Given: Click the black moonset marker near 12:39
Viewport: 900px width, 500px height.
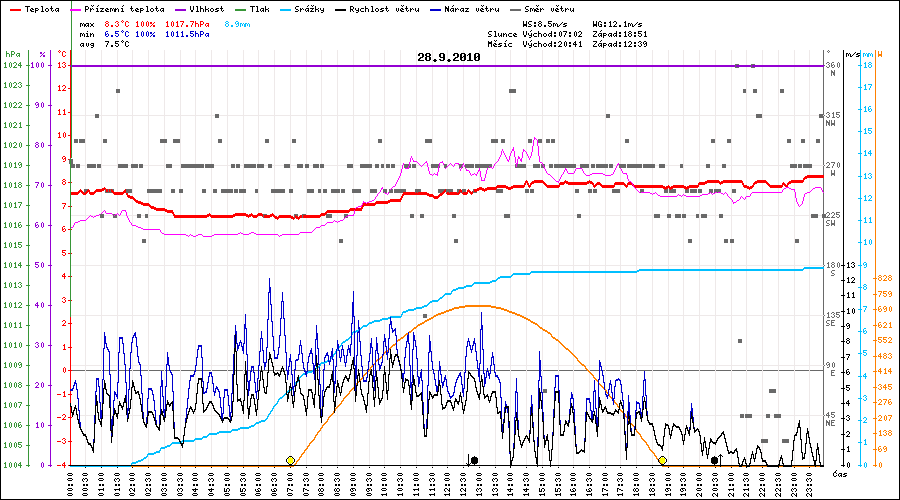Looking at the screenshot, I should pos(474,460).
